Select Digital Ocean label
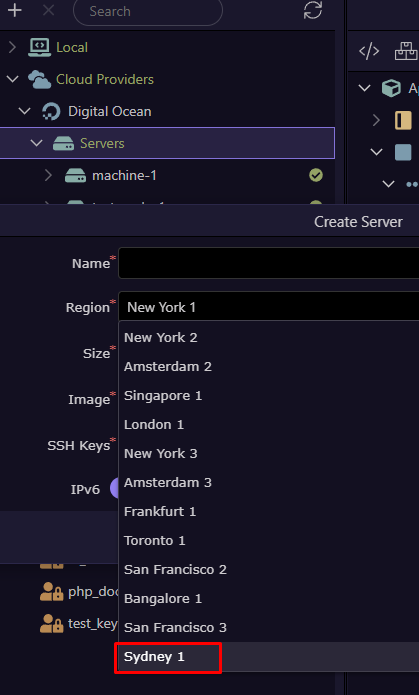 click(110, 111)
